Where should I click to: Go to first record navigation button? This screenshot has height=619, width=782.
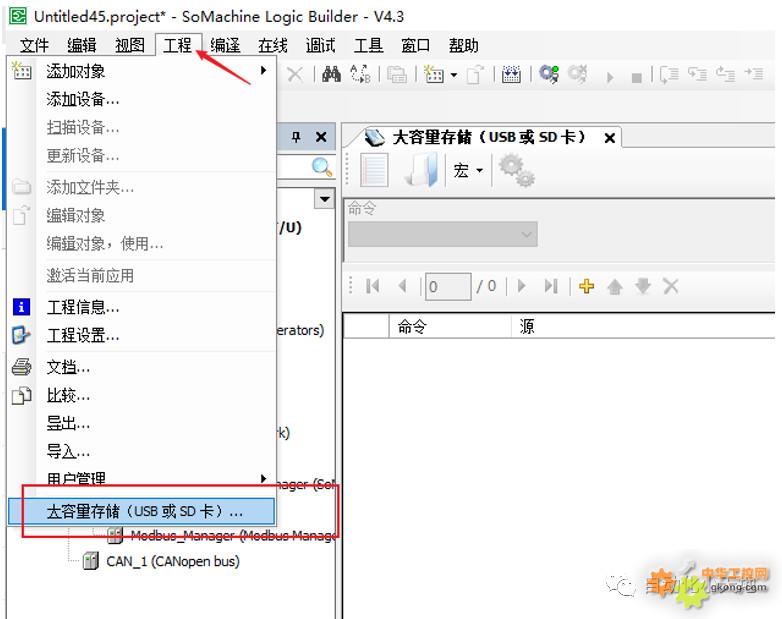373,286
